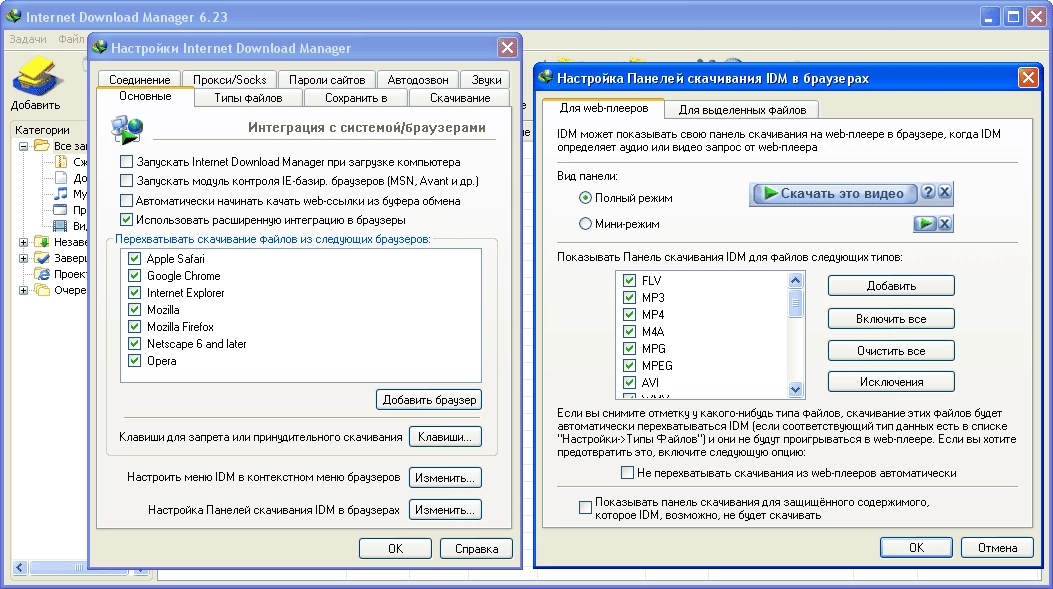Click the Проекты globe folder icon

point(42,274)
